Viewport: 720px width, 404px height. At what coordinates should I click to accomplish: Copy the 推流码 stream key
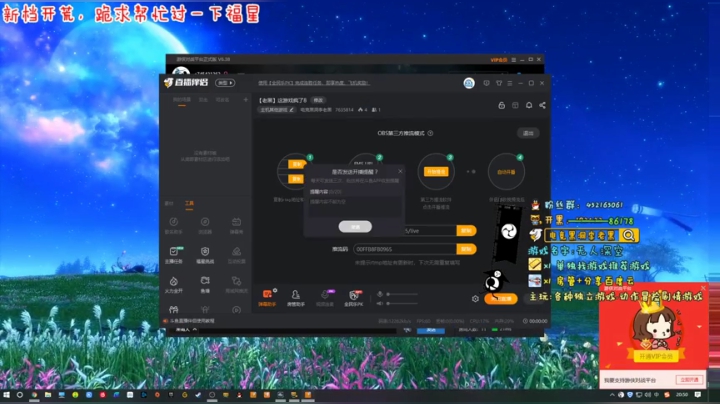tap(466, 249)
